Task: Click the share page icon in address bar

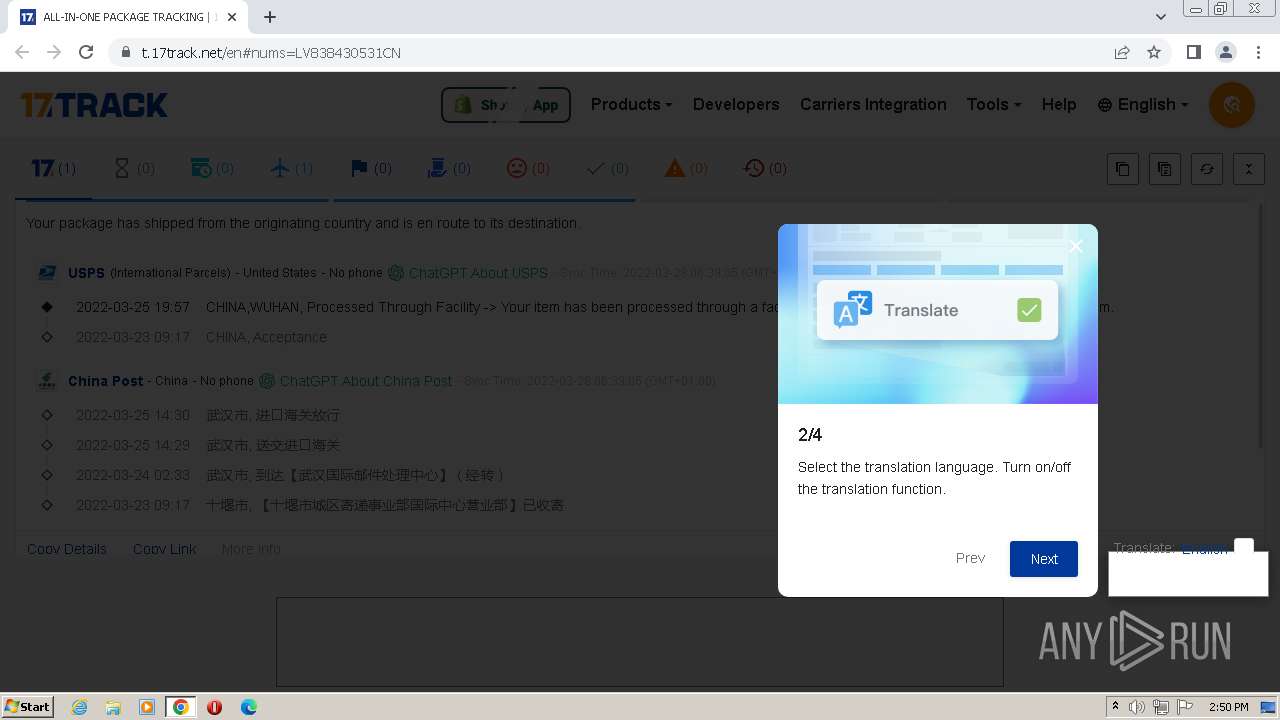Action: coord(1122,52)
